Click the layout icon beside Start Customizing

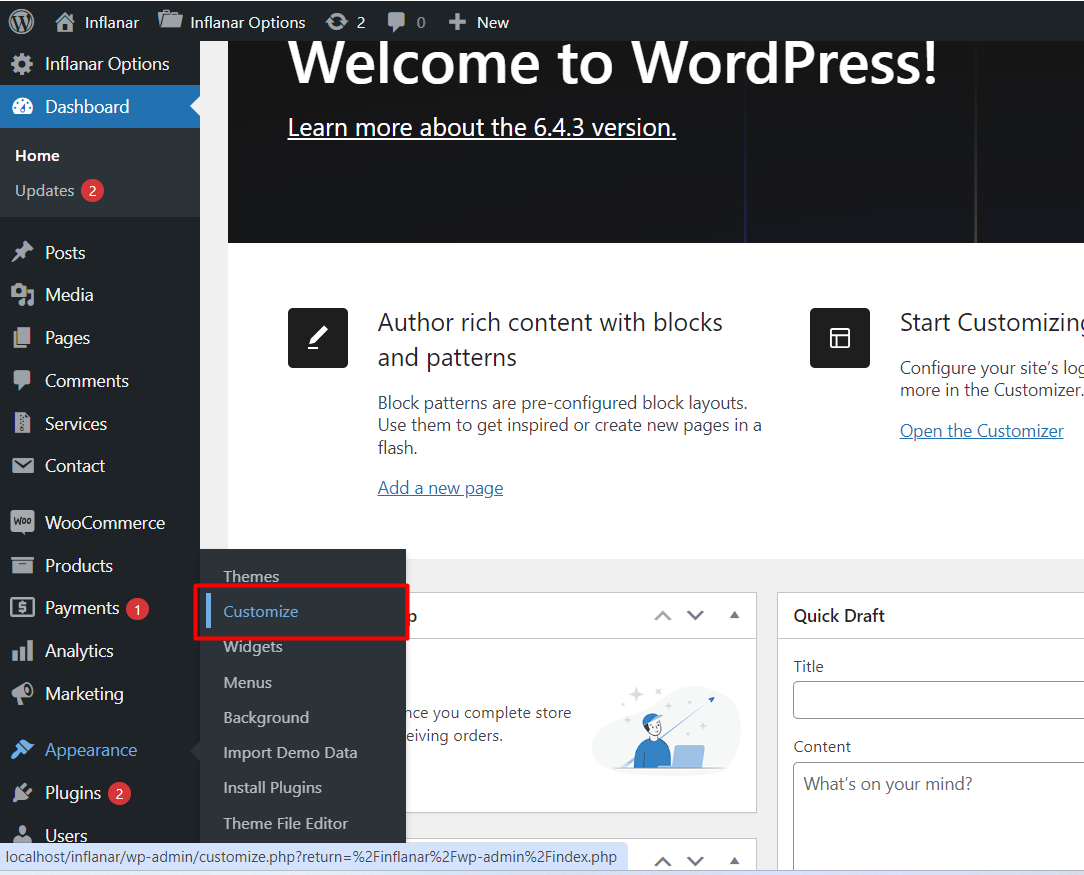coord(840,338)
